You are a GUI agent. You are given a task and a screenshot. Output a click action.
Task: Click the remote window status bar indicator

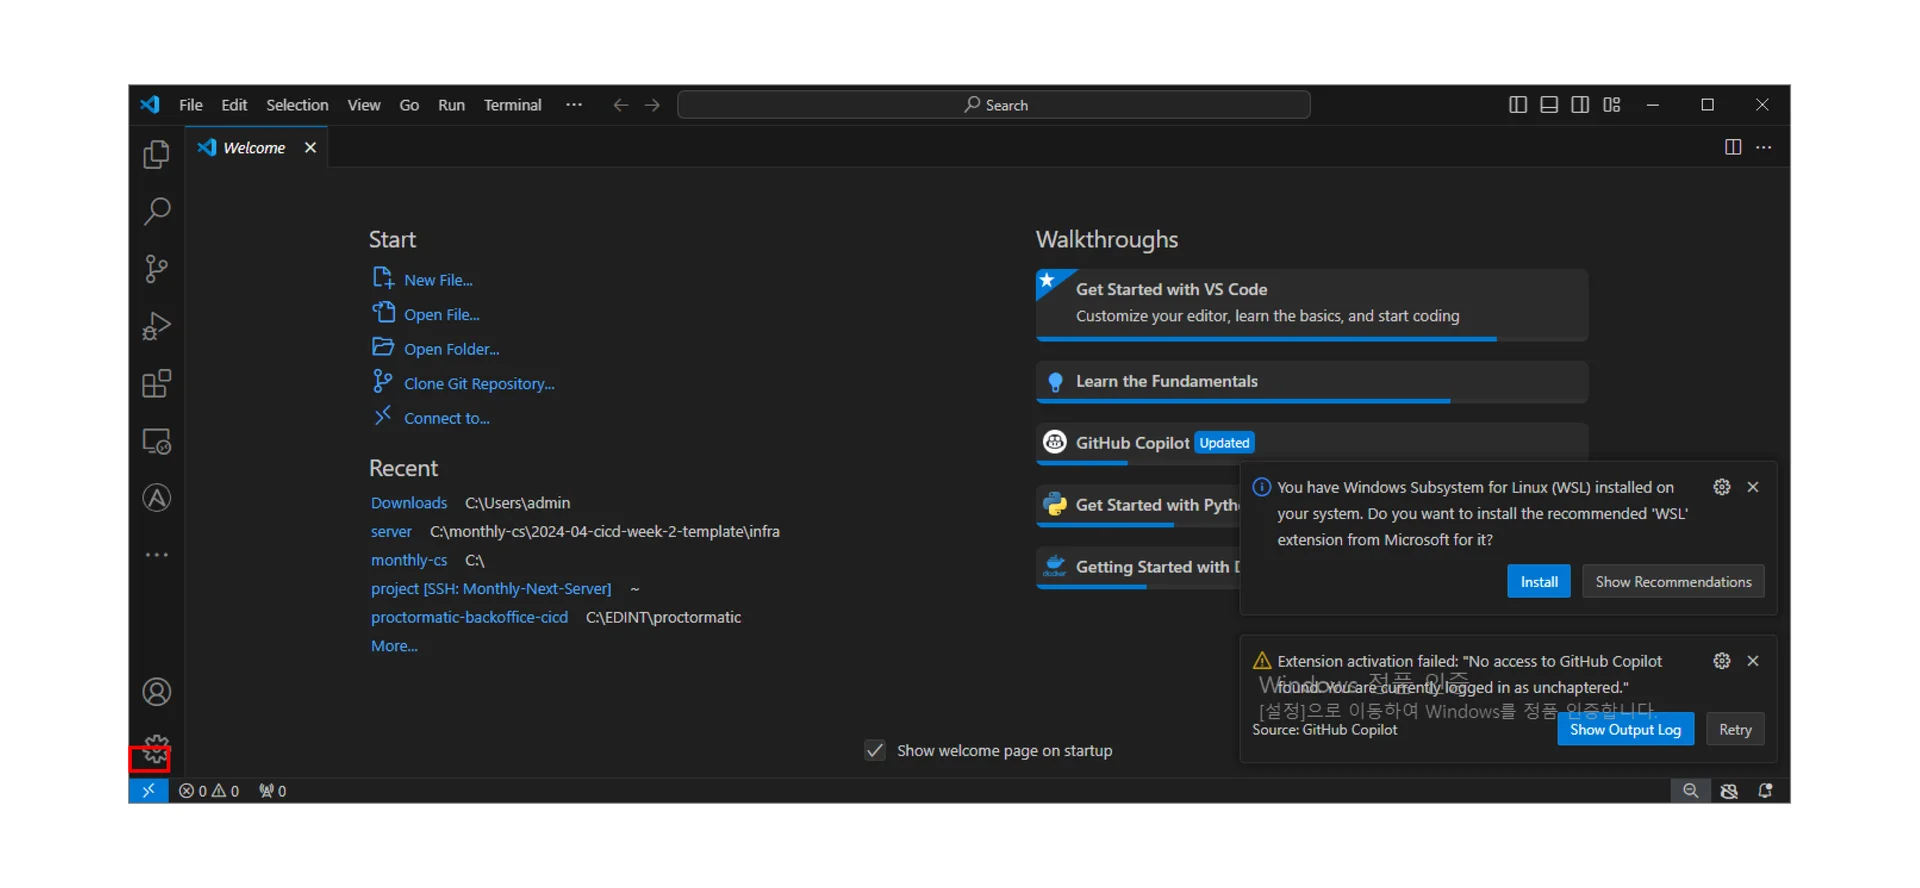[148, 791]
